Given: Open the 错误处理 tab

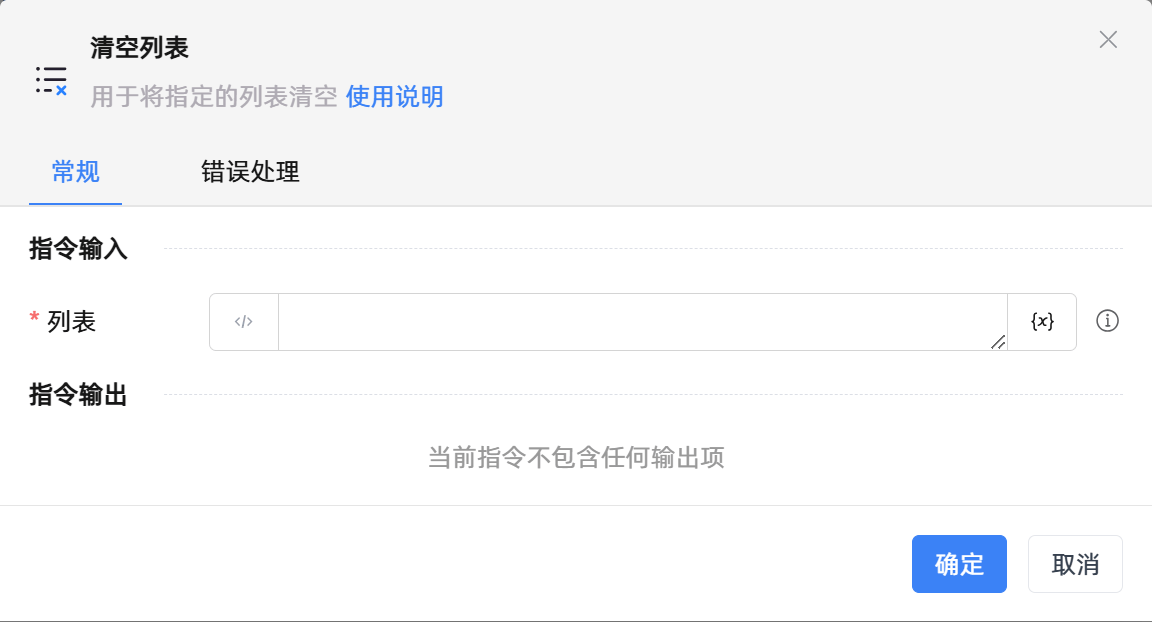Looking at the screenshot, I should 250,172.
